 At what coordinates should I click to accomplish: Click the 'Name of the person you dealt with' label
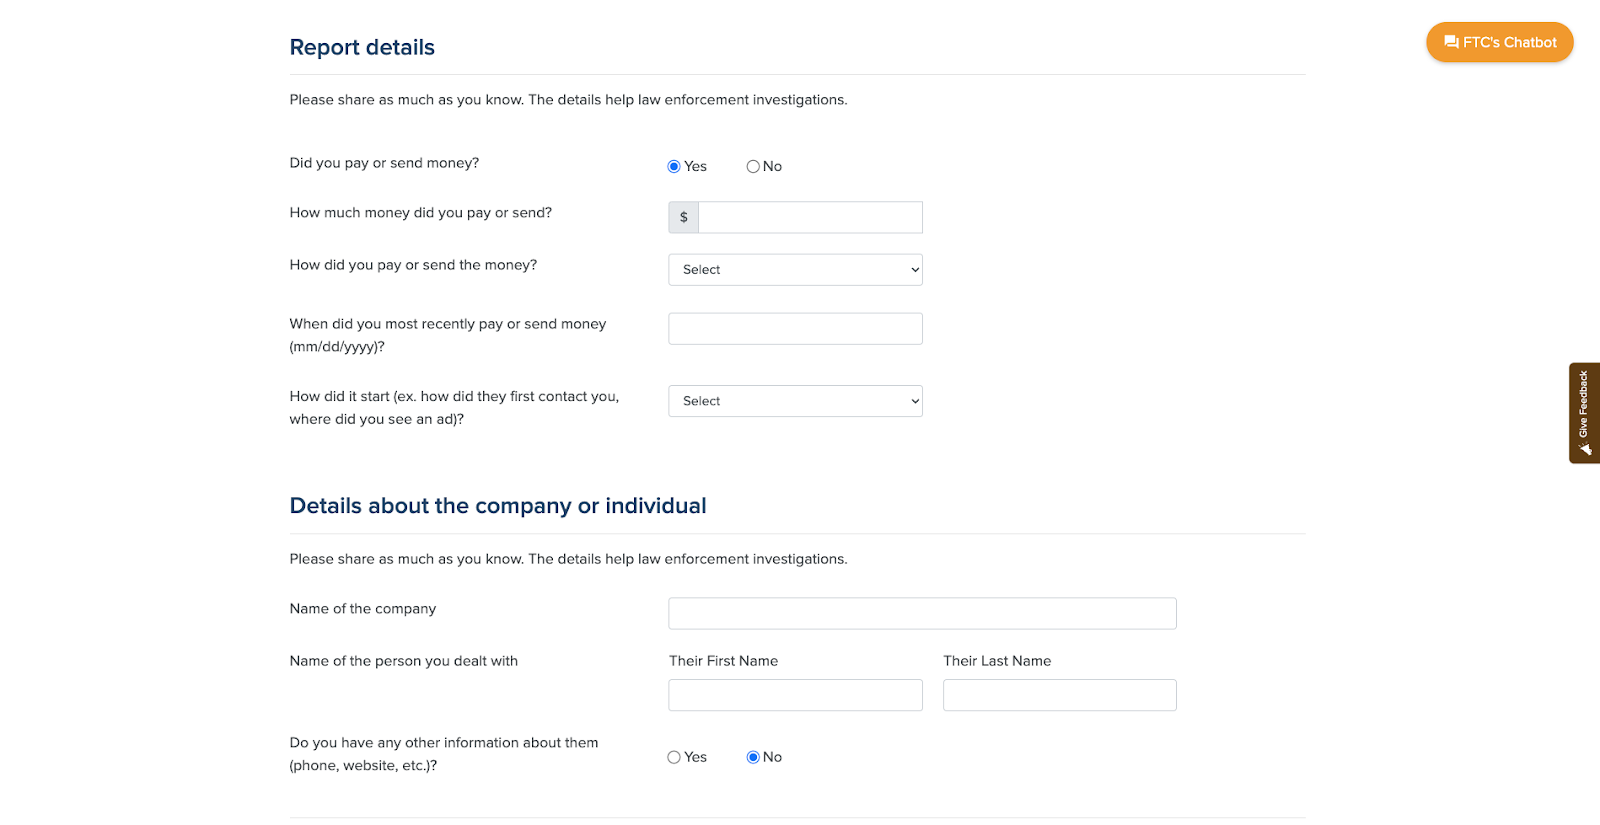point(404,661)
